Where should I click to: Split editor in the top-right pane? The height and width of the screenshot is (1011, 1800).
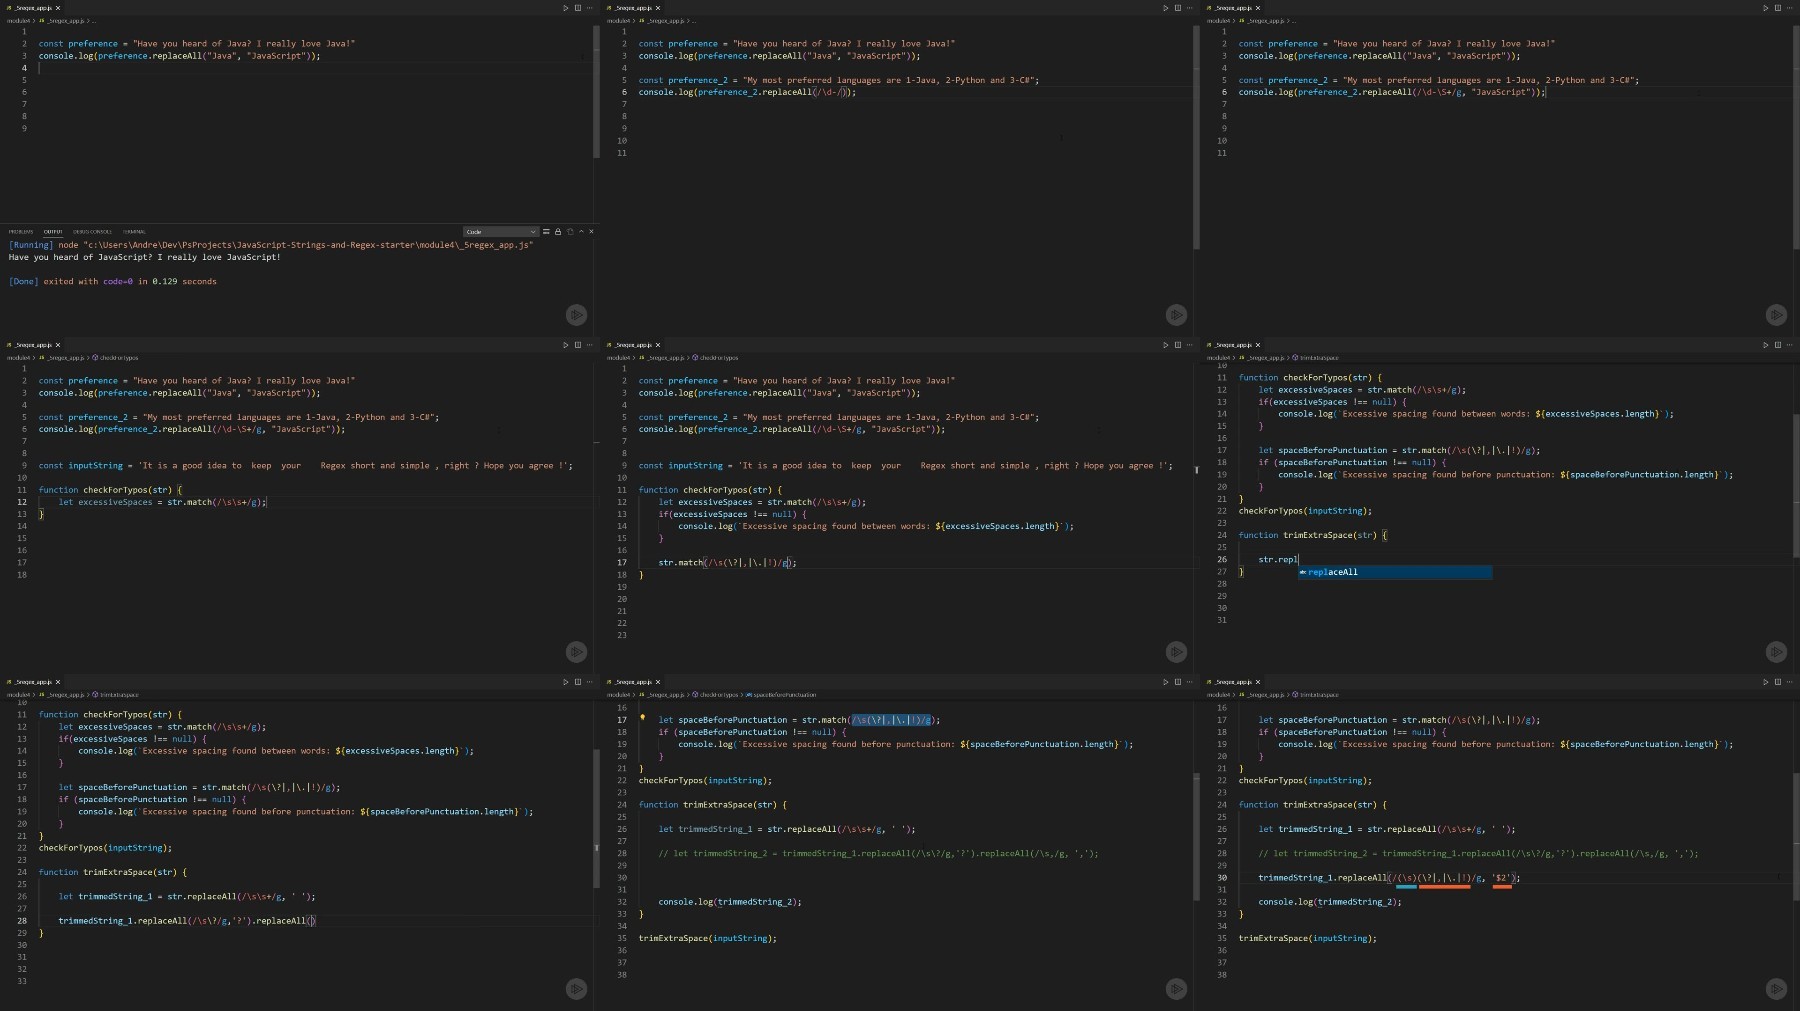coord(1777,8)
